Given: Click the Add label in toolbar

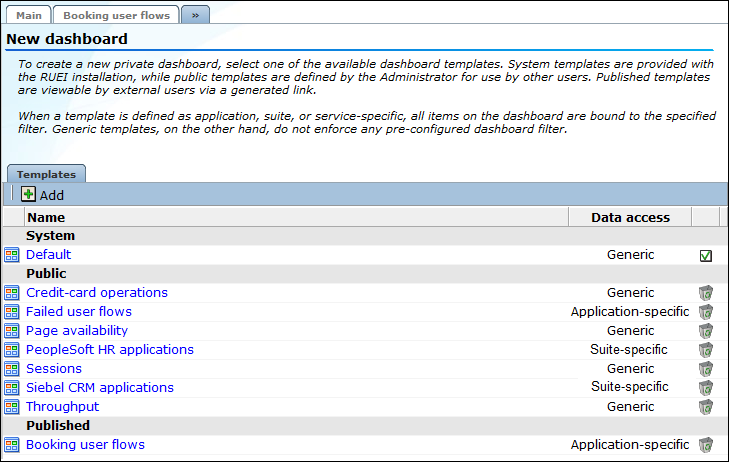Looking at the screenshot, I should [x=52, y=195].
